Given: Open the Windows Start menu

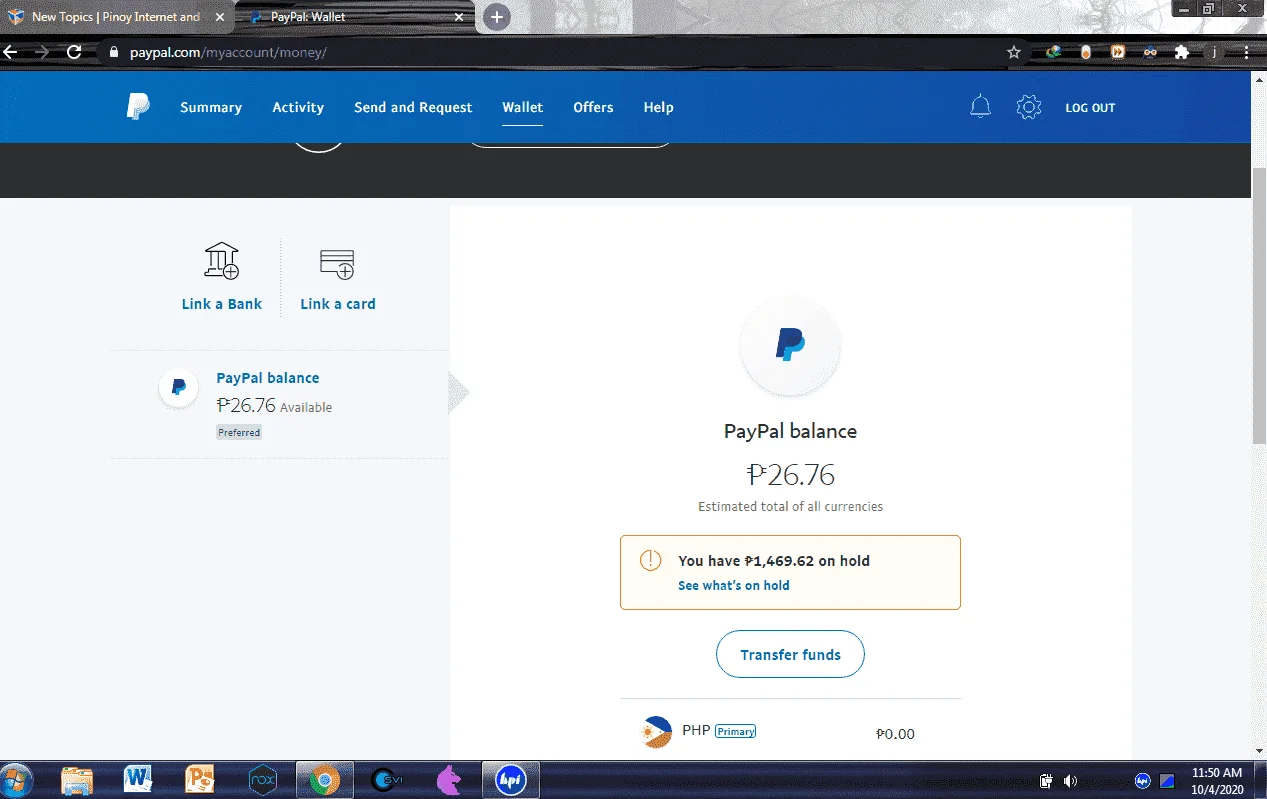Looking at the screenshot, I should [17, 780].
